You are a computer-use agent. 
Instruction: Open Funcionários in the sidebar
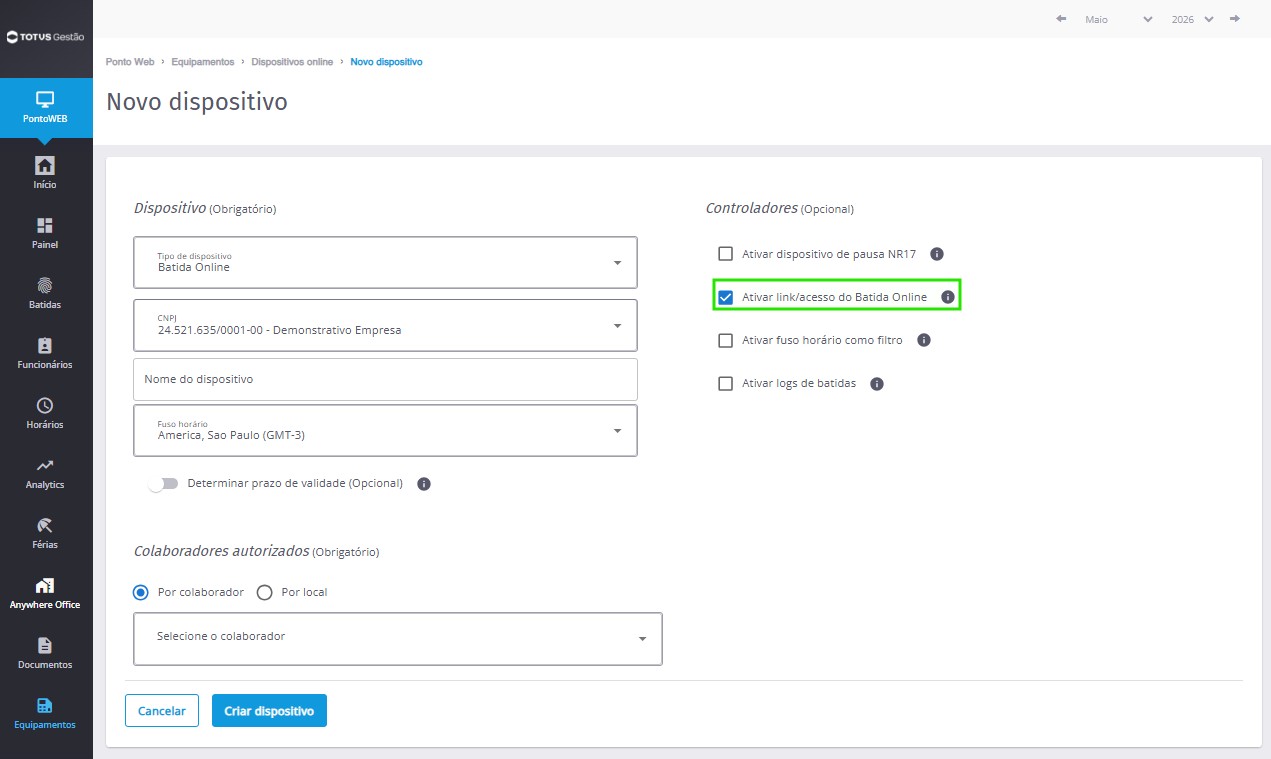click(x=45, y=352)
